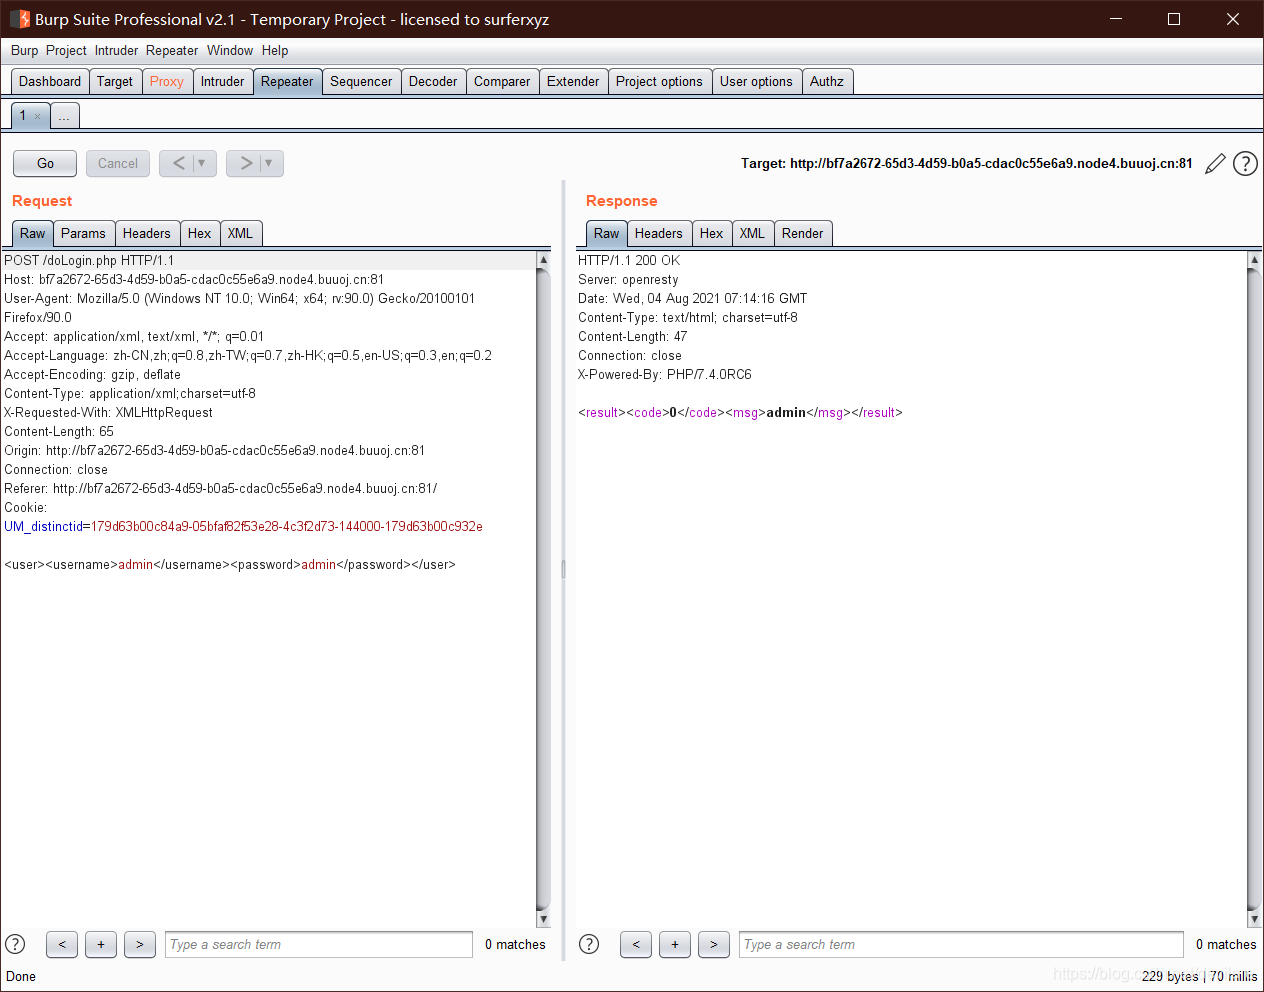Click the Content-Length: 65 request header
This screenshot has width=1264, height=992.
[x=59, y=432]
